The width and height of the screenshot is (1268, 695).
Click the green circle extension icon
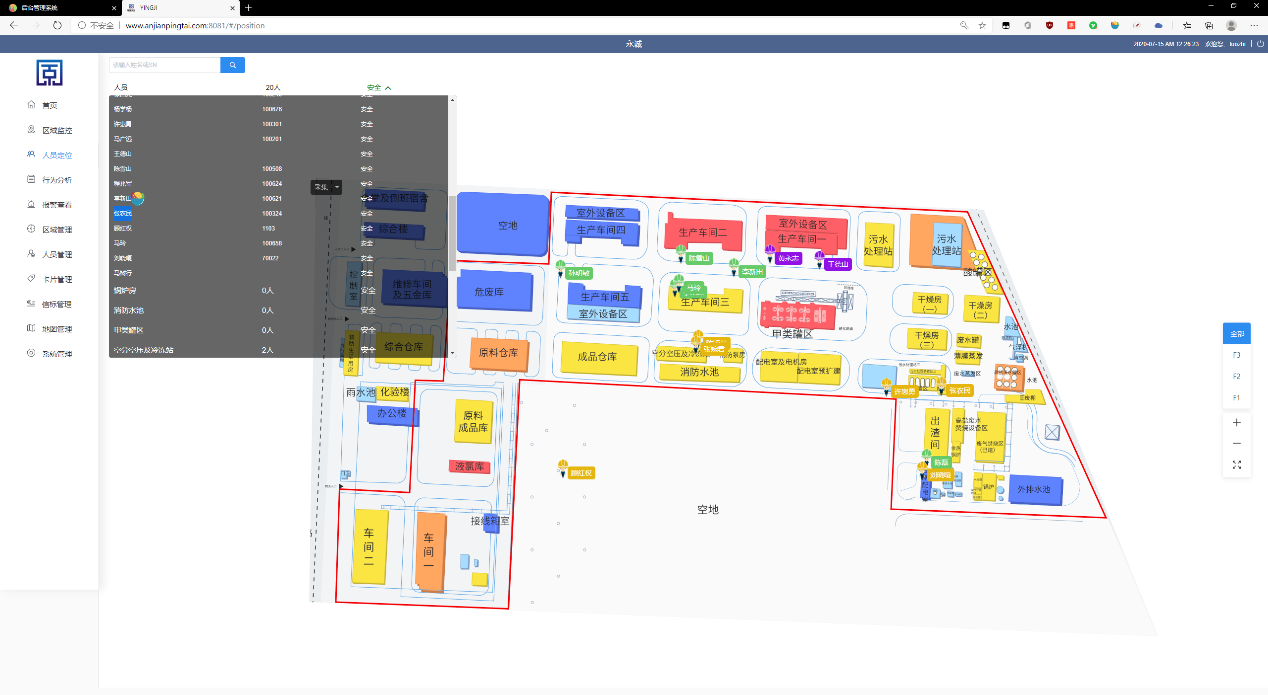pos(1093,24)
